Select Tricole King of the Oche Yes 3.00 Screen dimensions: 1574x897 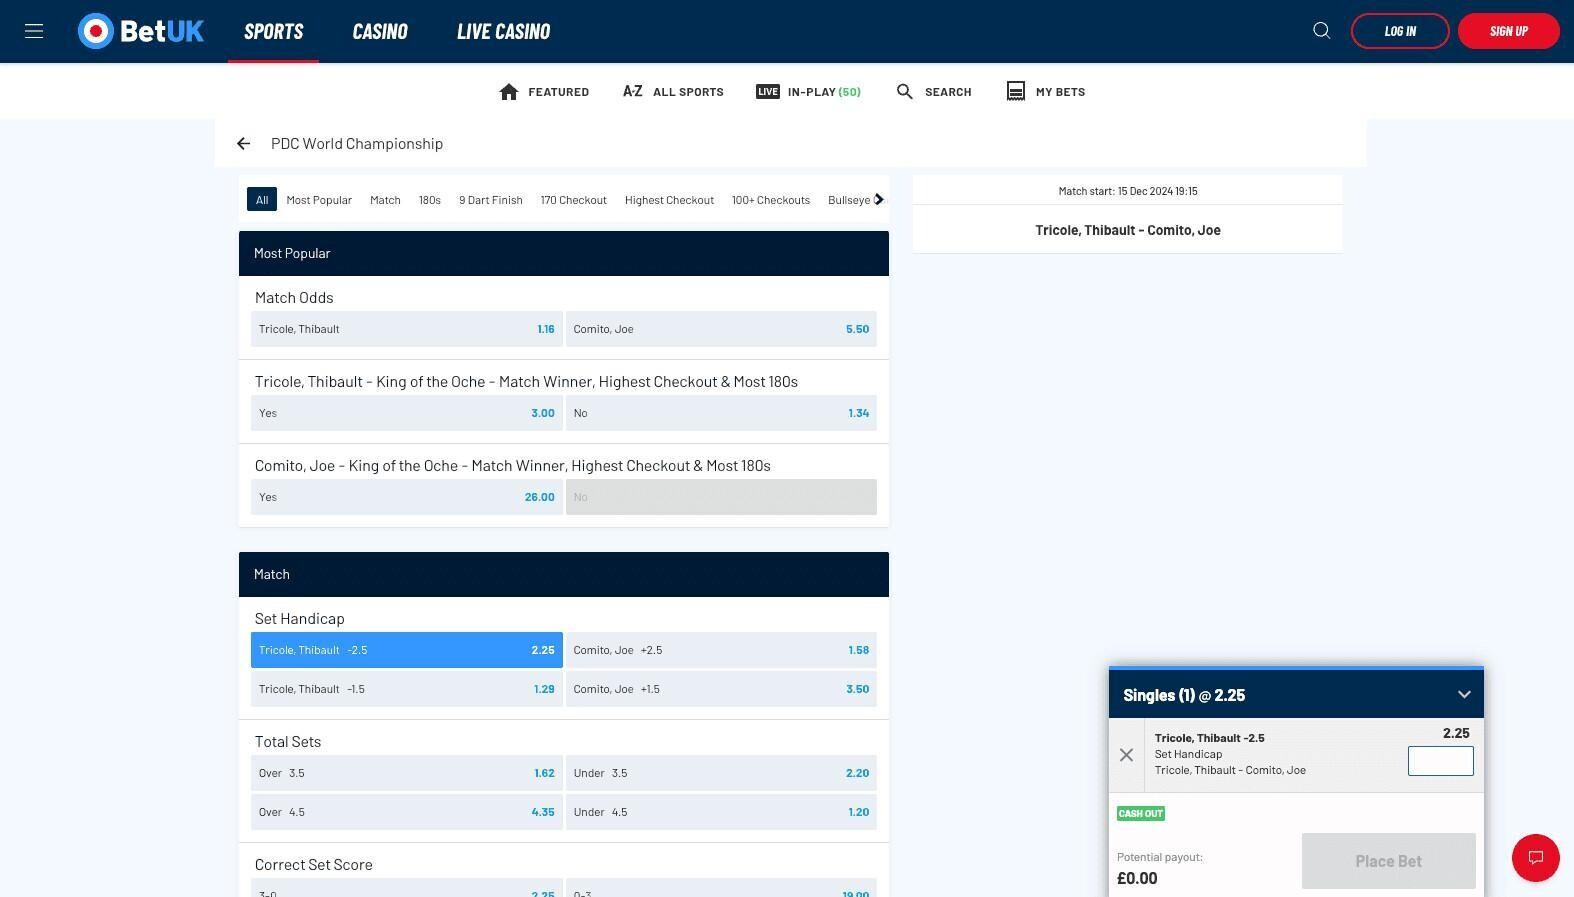click(407, 413)
